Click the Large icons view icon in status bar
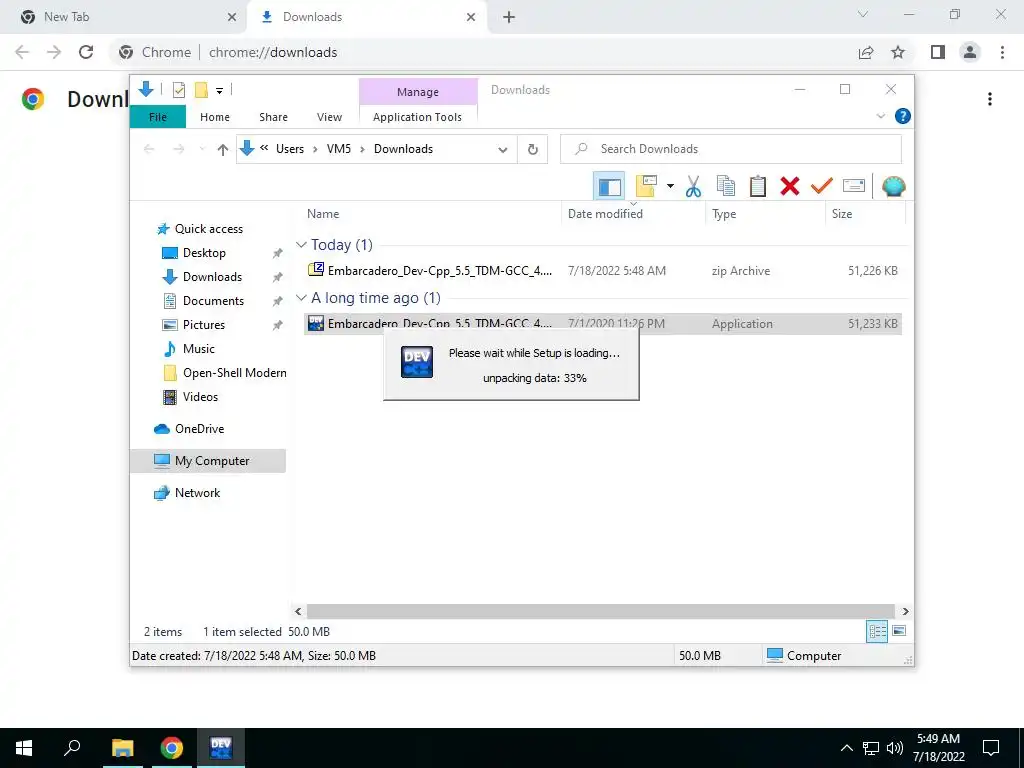 [899, 631]
